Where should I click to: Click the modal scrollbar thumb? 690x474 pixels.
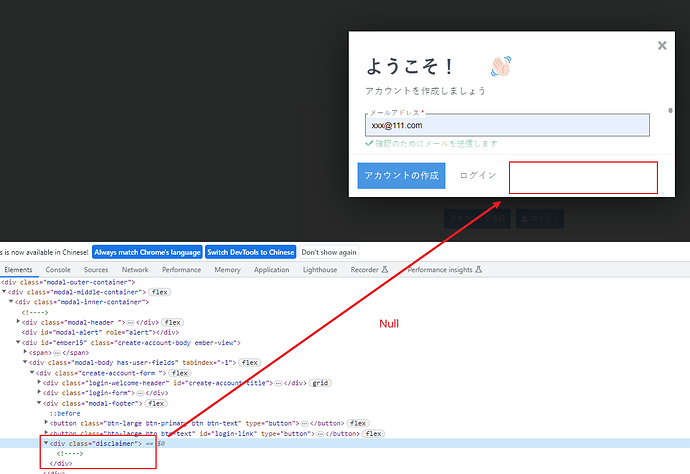(670, 110)
